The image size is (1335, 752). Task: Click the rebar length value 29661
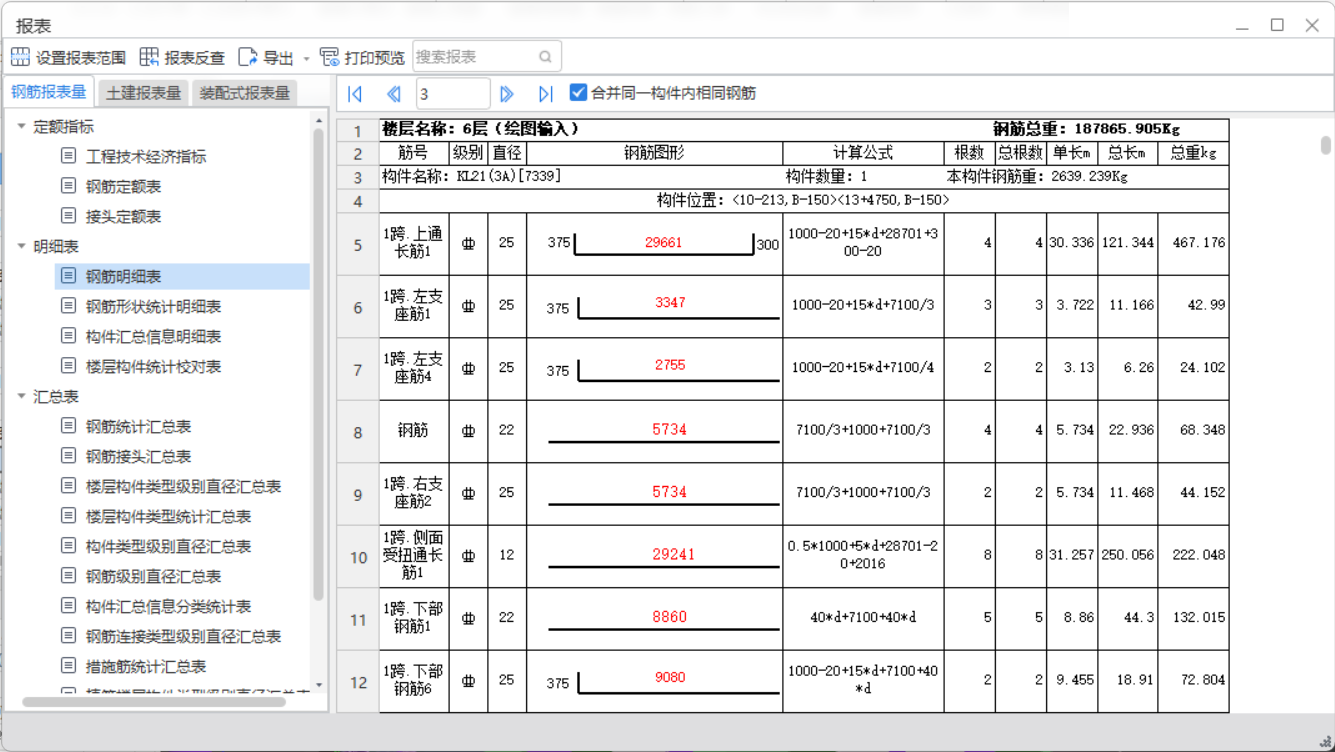coord(664,242)
